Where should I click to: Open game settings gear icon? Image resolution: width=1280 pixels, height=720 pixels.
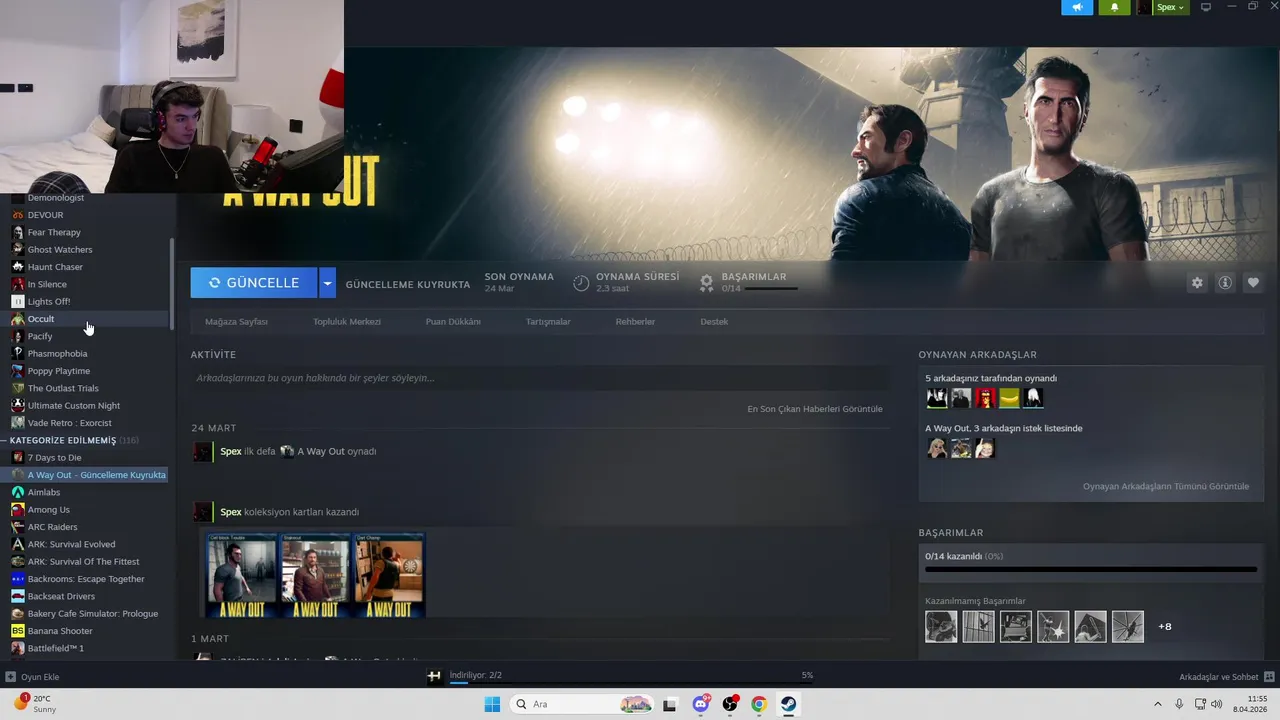click(1197, 283)
